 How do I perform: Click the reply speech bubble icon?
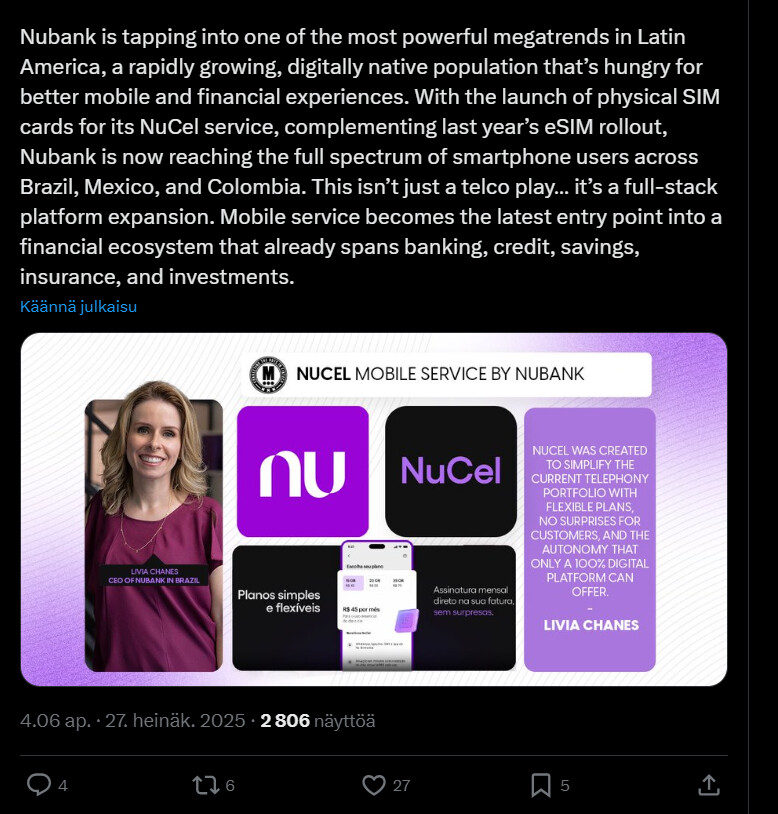point(38,785)
